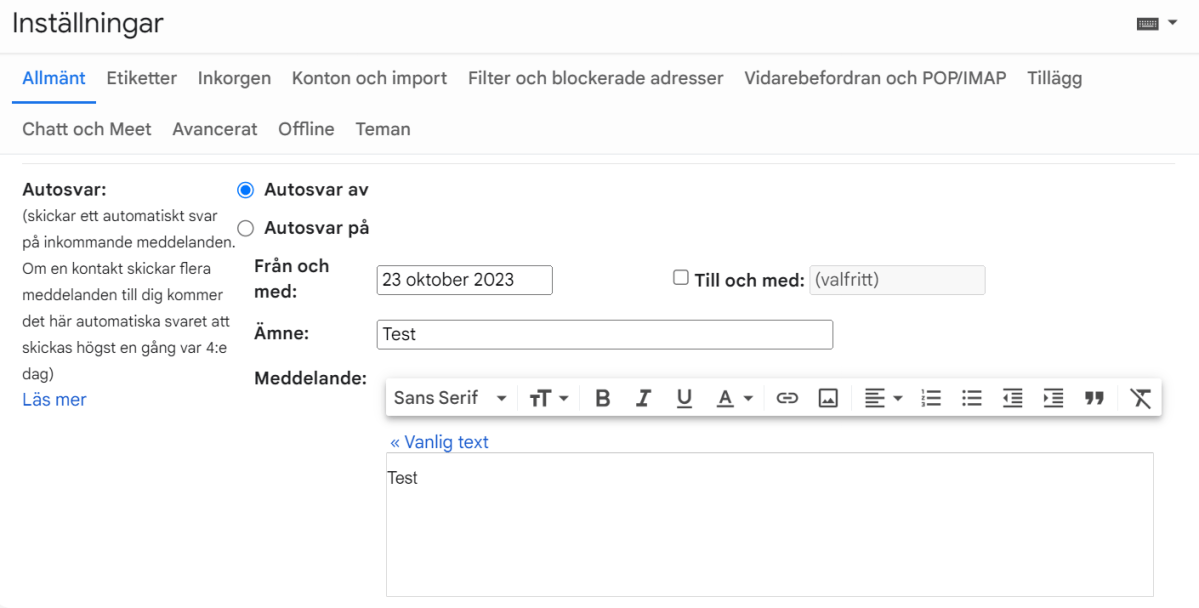The height and width of the screenshot is (608, 1199).
Task: Create a numbered list in the message
Action: (x=930, y=397)
